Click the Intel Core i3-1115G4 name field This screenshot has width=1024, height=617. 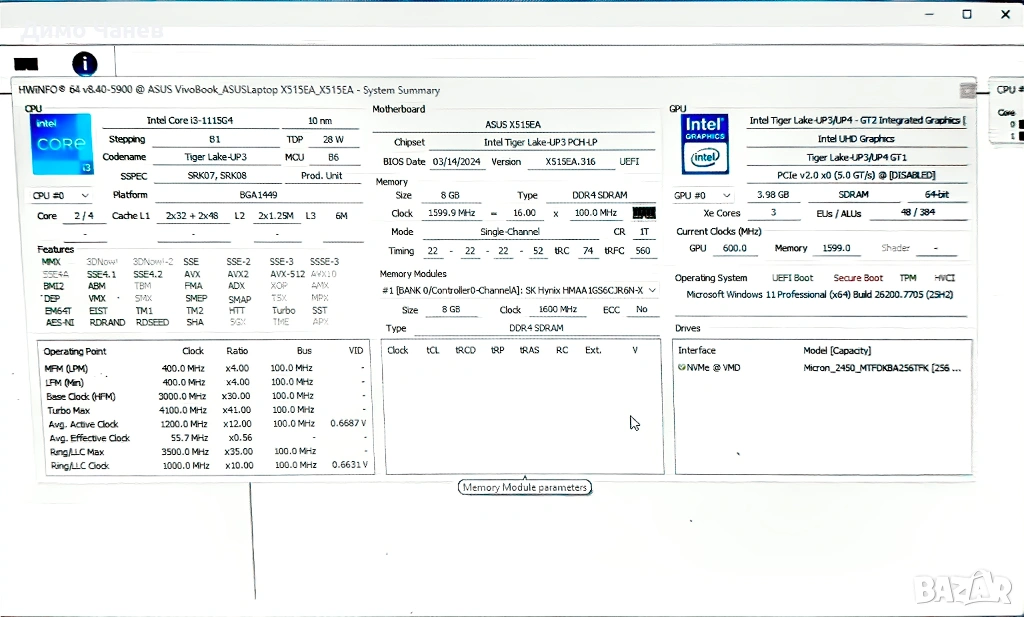coord(196,120)
